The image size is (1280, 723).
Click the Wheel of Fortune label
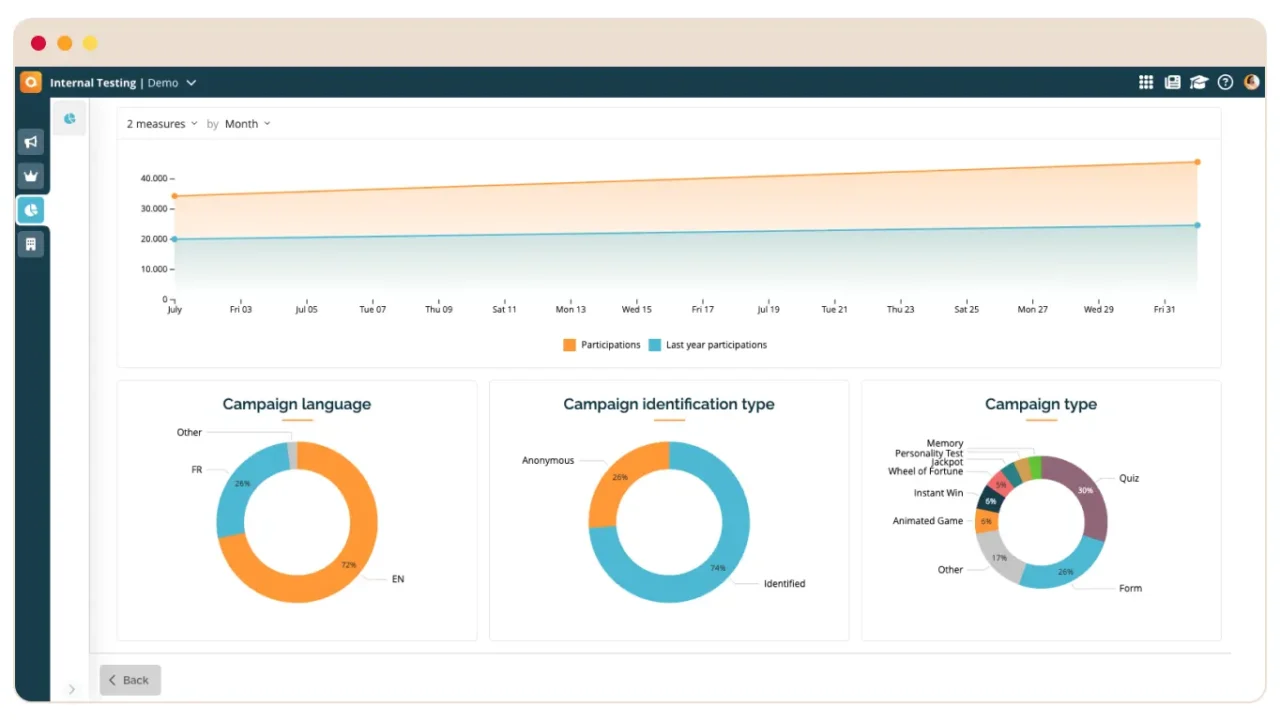[925, 472]
